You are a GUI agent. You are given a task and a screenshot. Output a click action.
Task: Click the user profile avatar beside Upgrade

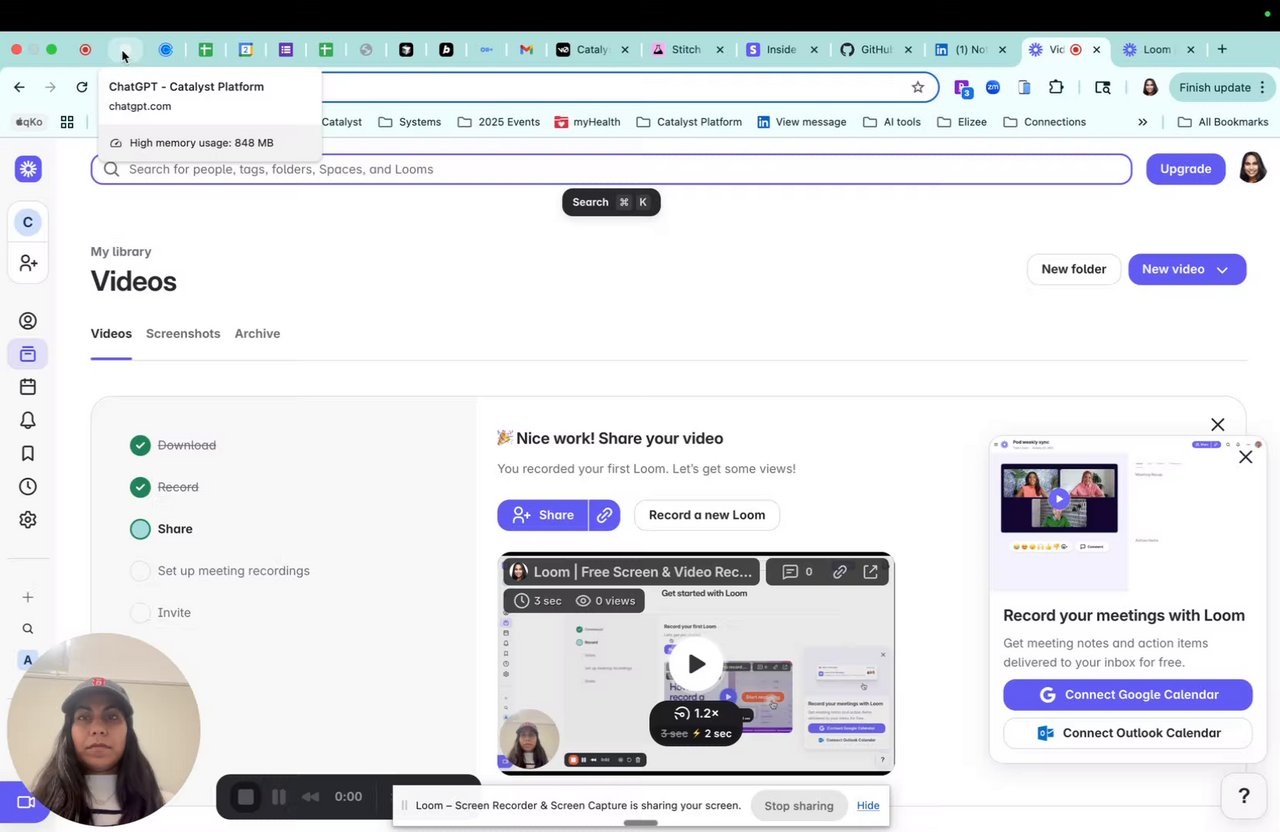[1252, 168]
